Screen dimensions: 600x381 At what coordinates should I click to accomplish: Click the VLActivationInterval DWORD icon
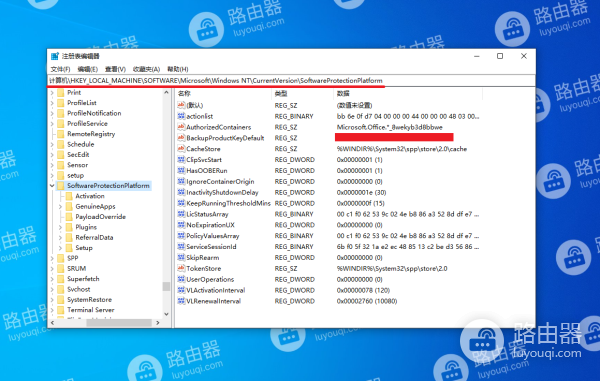pos(181,290)
